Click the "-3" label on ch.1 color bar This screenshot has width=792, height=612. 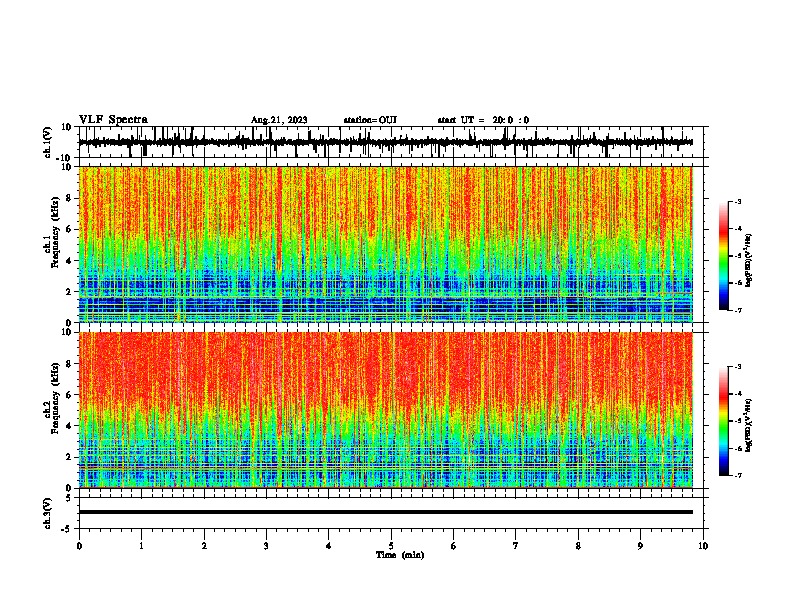(737, 201)
